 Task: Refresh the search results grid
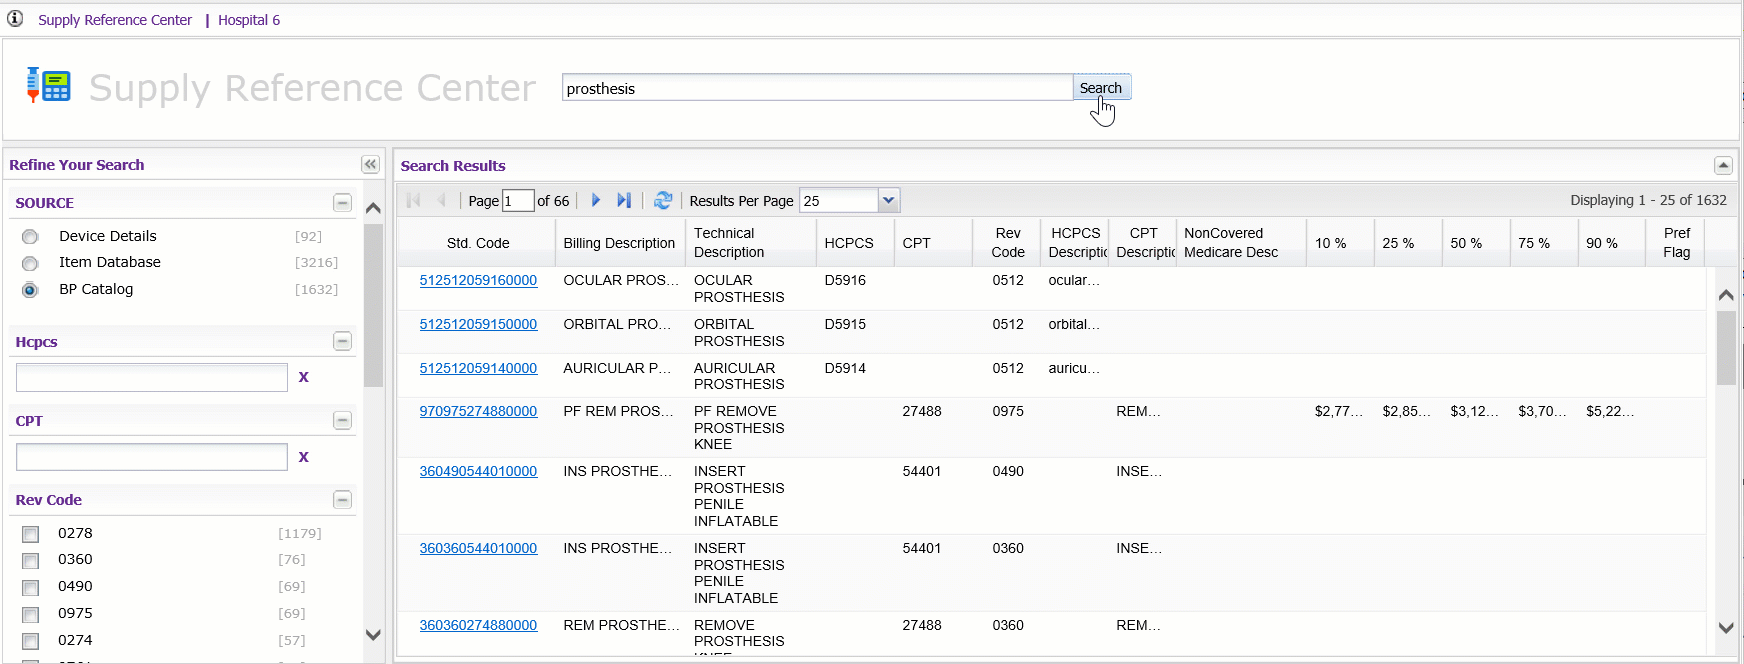[x=662, y=200]
